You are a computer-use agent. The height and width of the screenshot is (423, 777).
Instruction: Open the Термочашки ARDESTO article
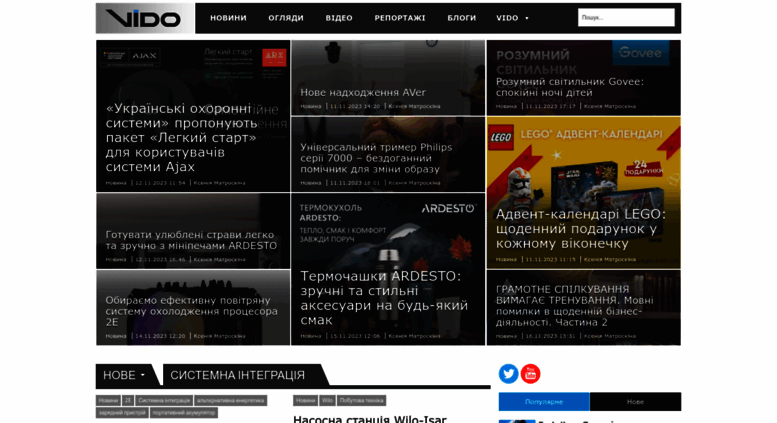pos(384,298)
